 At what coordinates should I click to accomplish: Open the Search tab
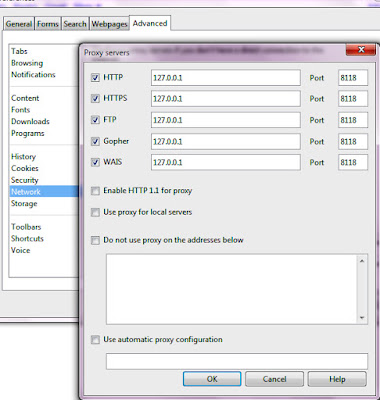tap(75, 24)
